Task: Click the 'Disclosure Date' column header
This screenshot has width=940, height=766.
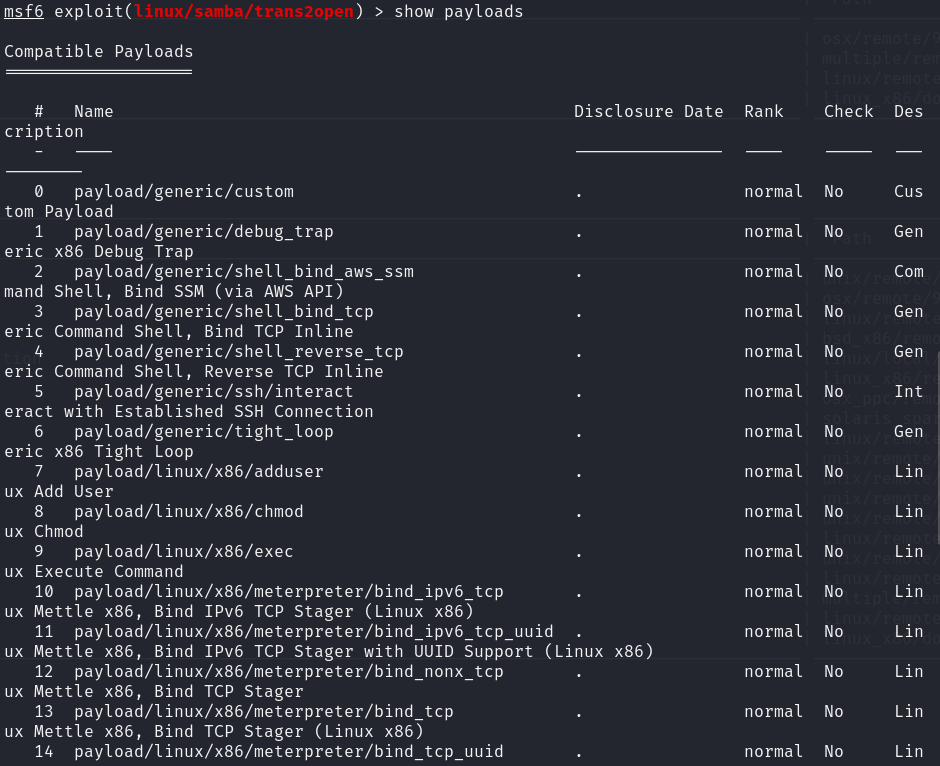Action: (x=649, y=111)
